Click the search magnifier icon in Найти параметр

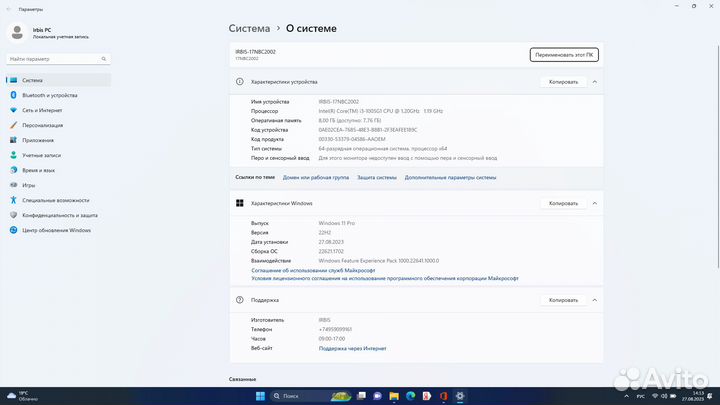point(104,59)
